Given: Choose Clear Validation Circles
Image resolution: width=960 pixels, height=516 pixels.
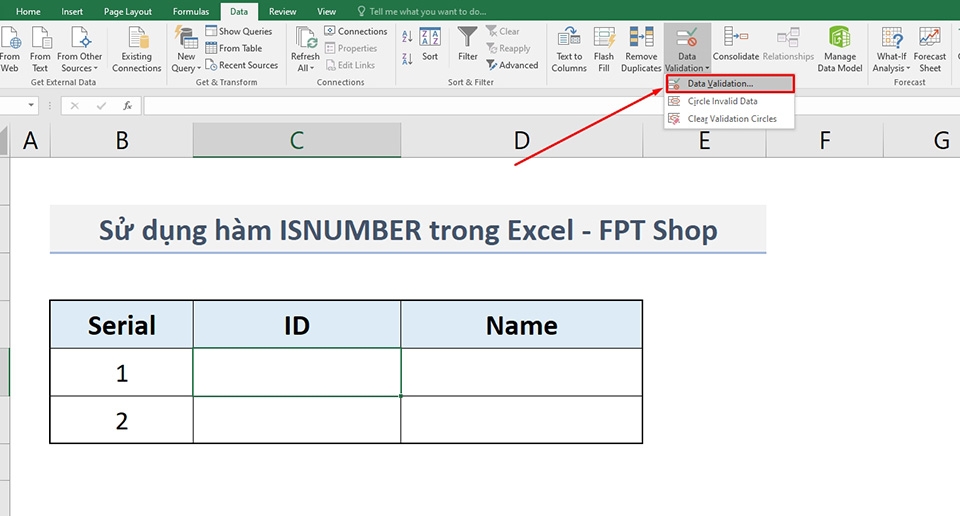Looking at the screenshot, I should pos(730,119).
